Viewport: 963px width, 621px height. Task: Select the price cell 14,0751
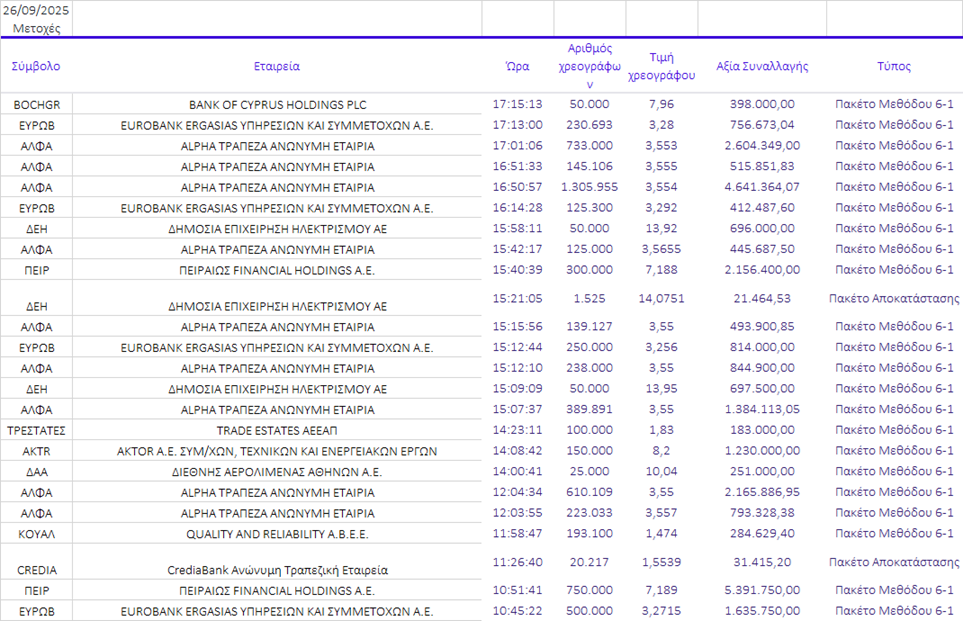[x=661, y=299]
